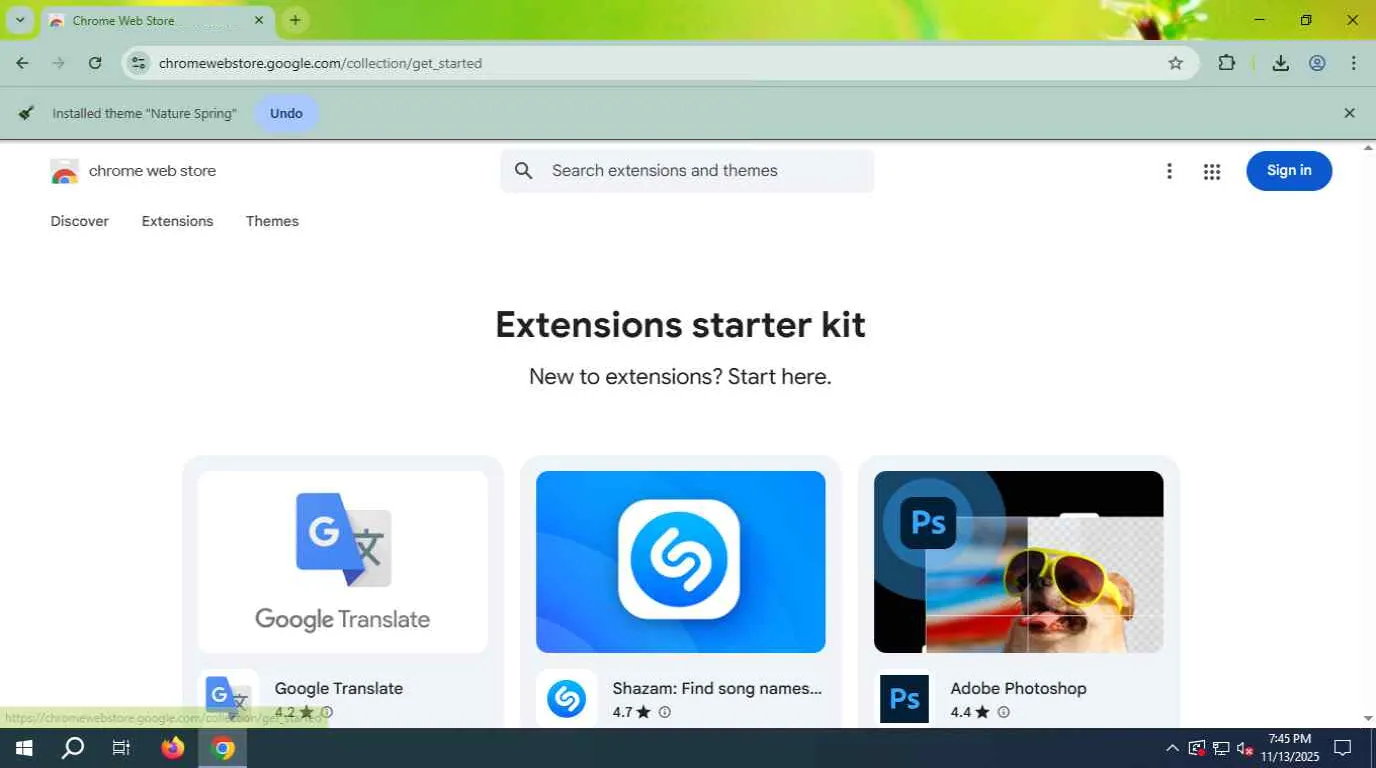Open the Google Translate banner image
The image size is (1376, 768).
point(343,562)
